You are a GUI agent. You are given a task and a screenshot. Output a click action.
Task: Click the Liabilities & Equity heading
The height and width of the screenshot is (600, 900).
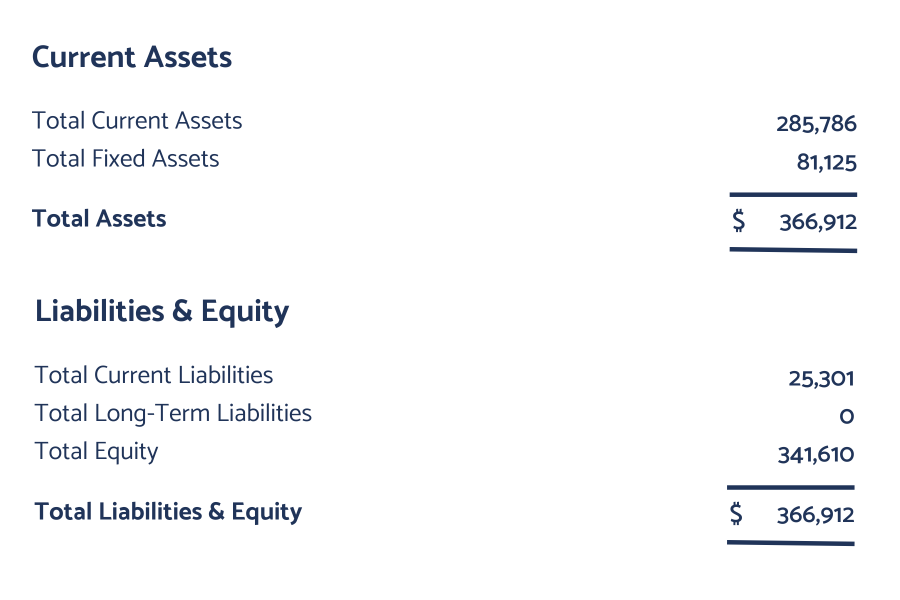[x=162, y=312]
